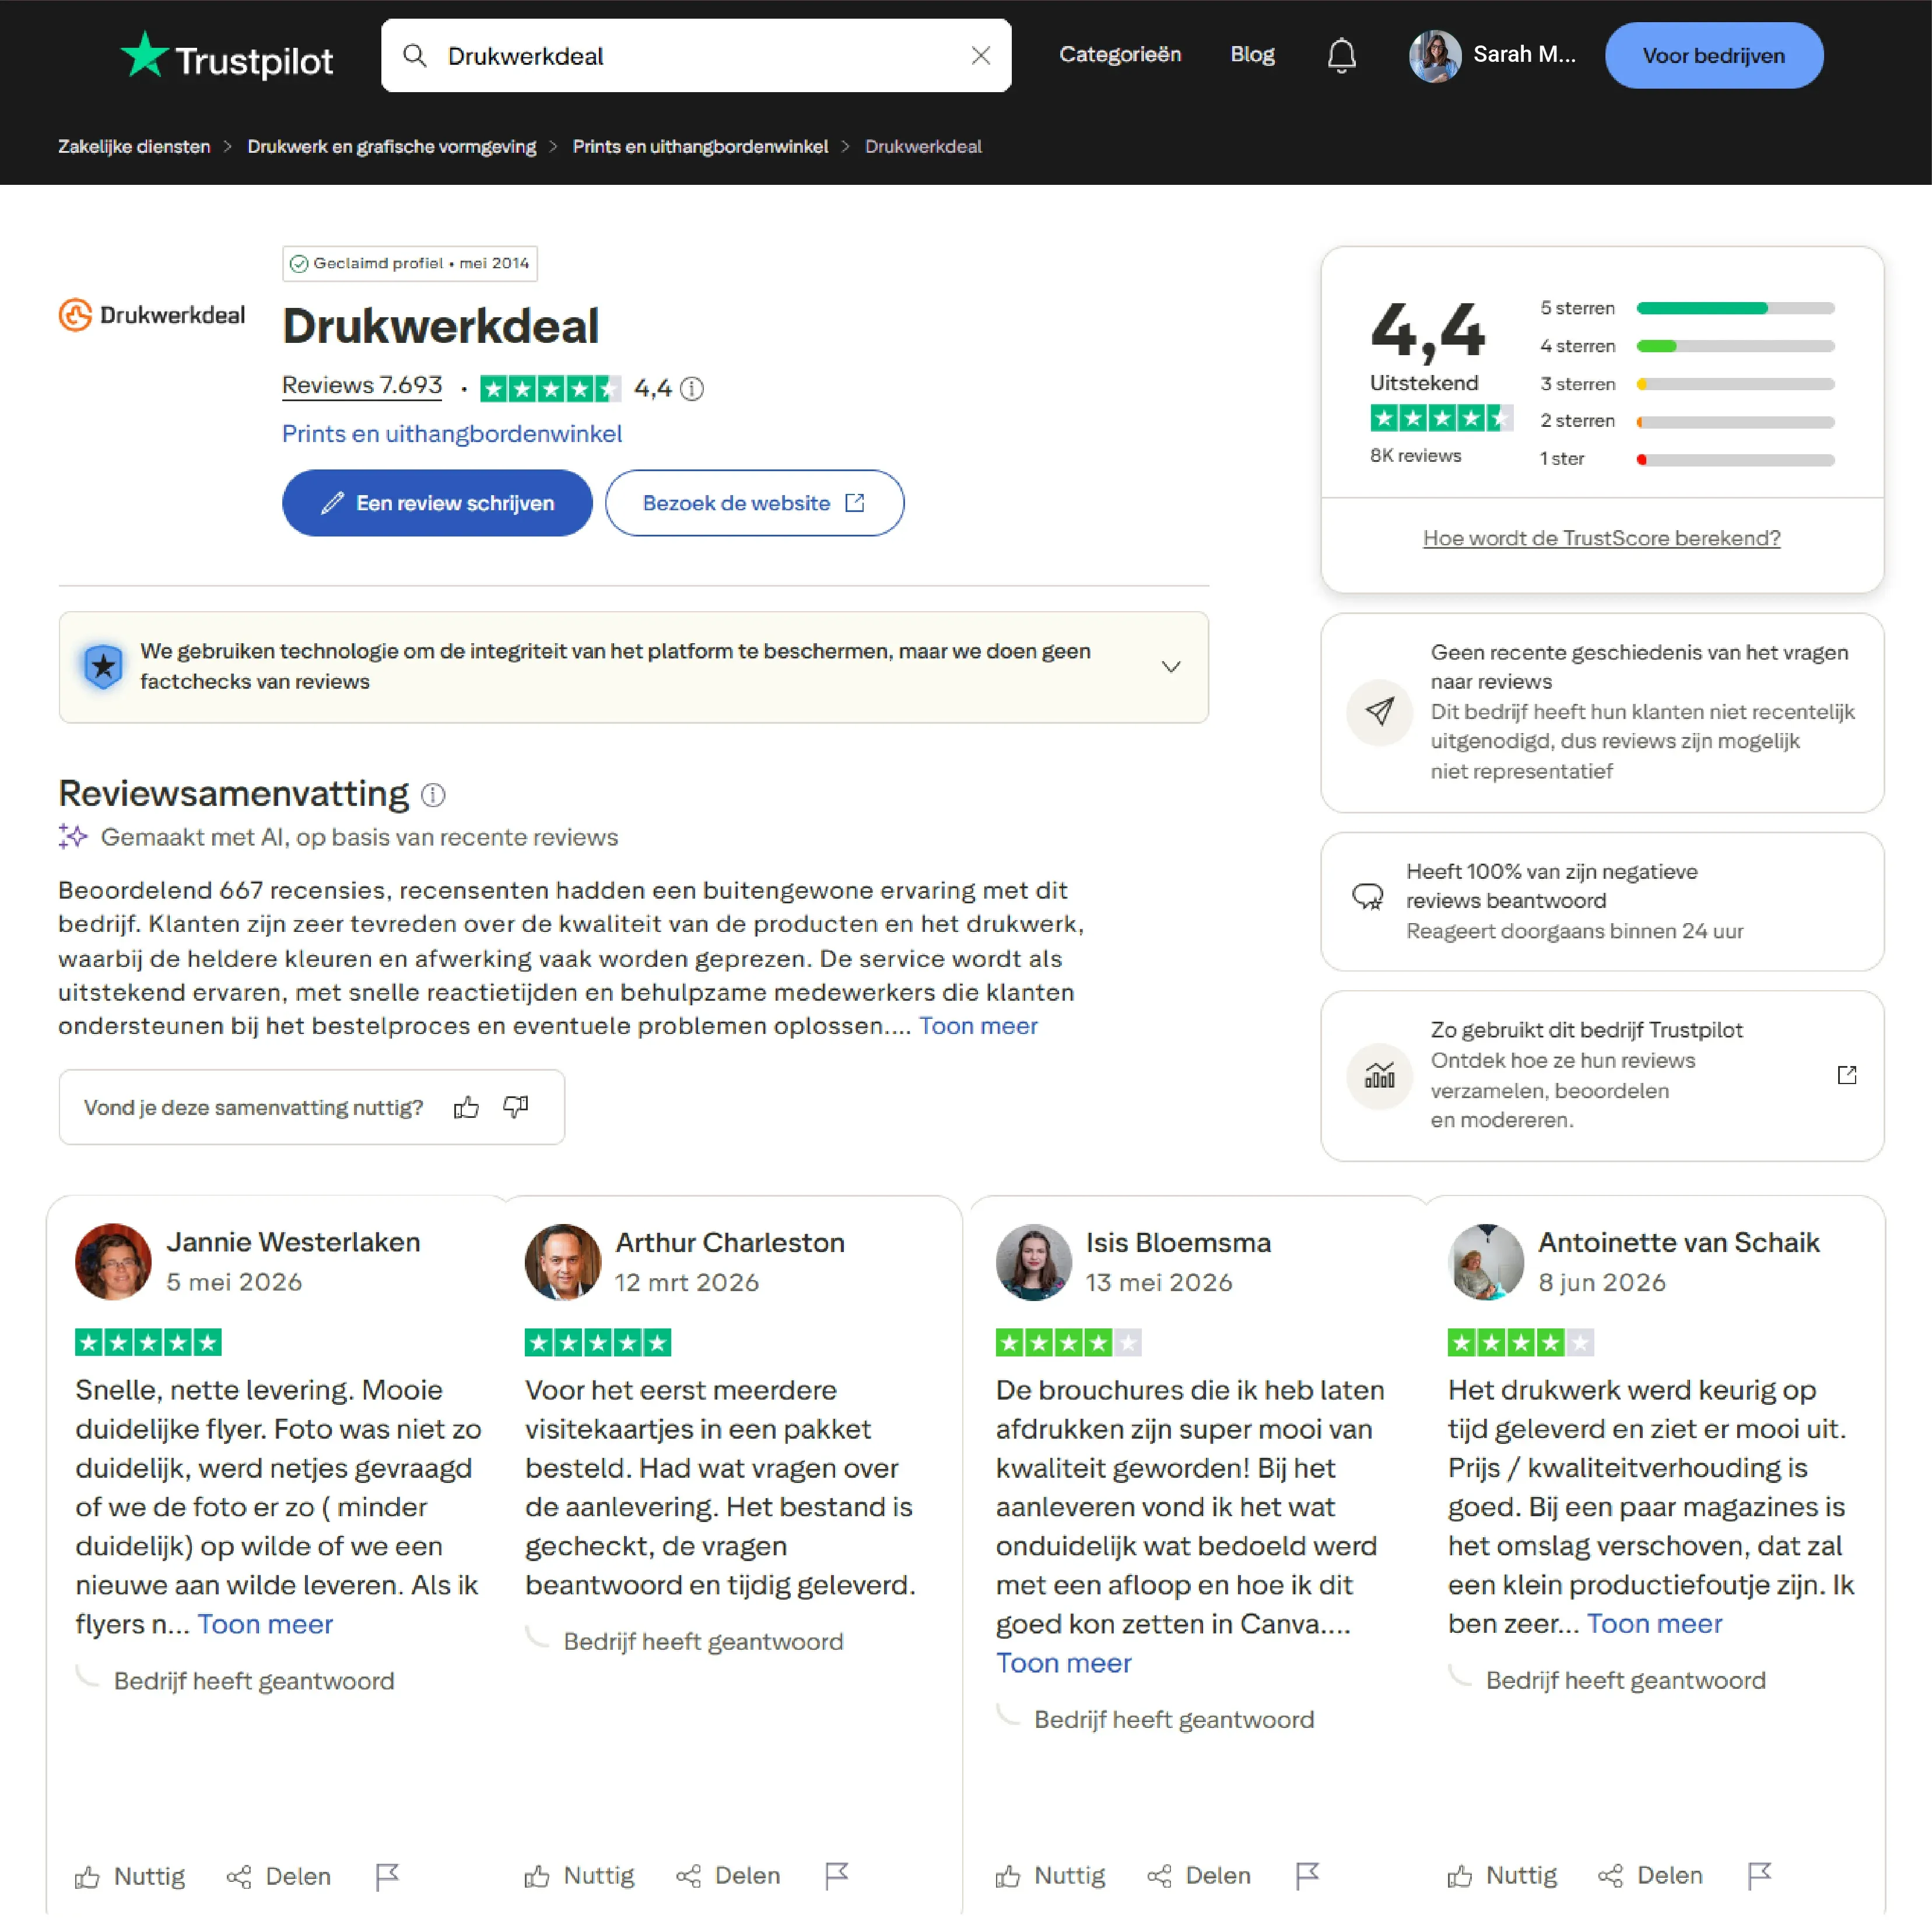Open Antoinette van Schaik's profile photo

pos(1486,1262)
